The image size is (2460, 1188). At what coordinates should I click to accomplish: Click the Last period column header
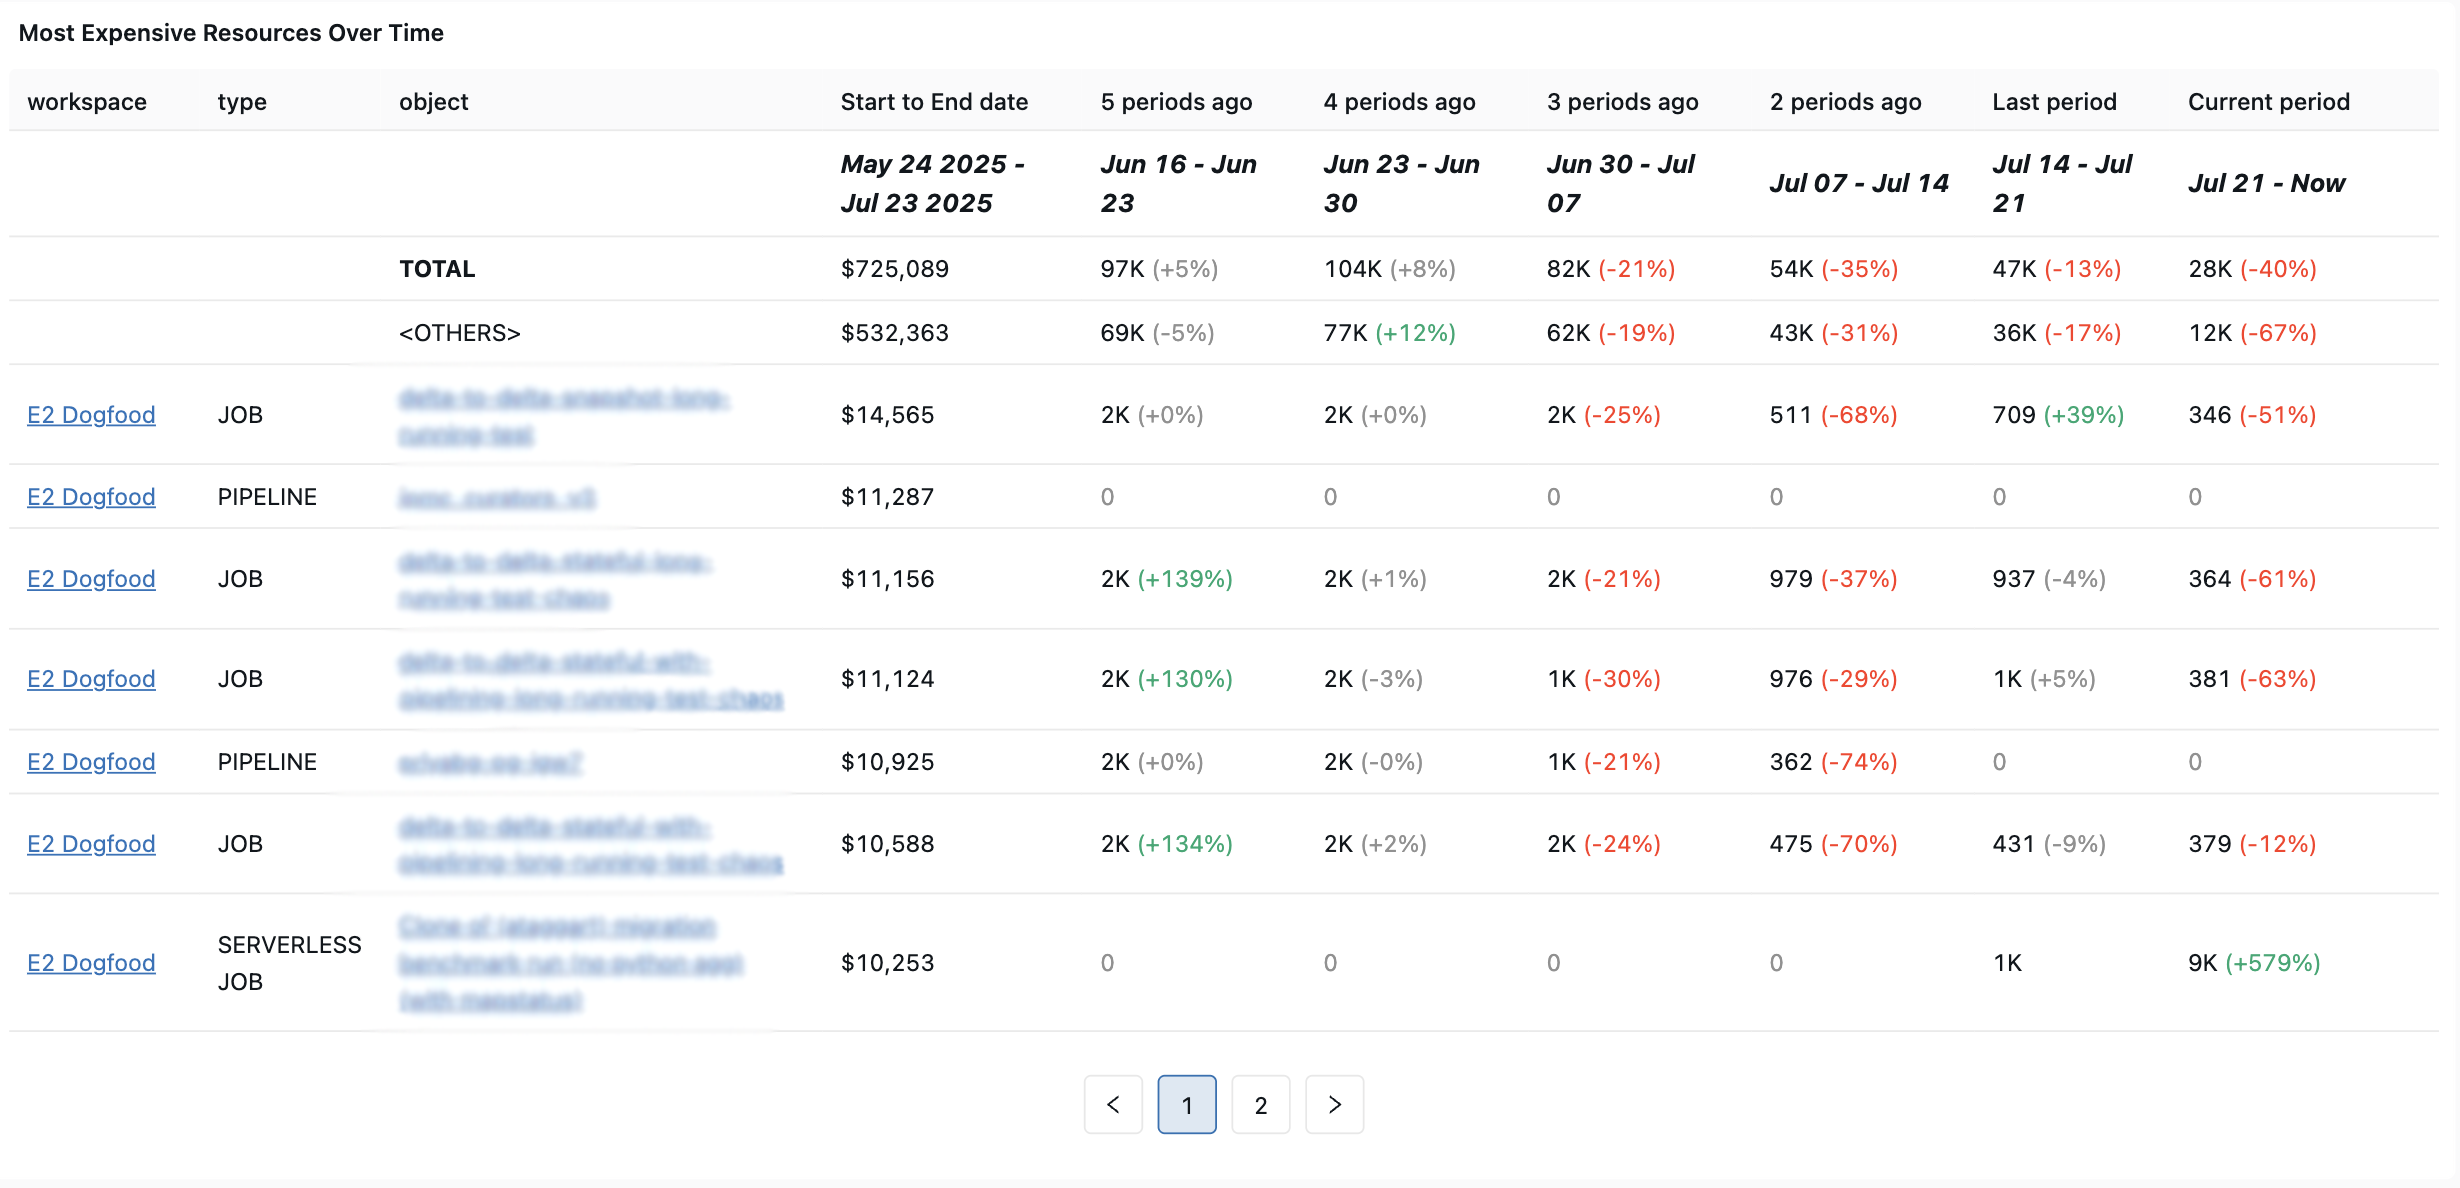click(x=2054, y=102)
